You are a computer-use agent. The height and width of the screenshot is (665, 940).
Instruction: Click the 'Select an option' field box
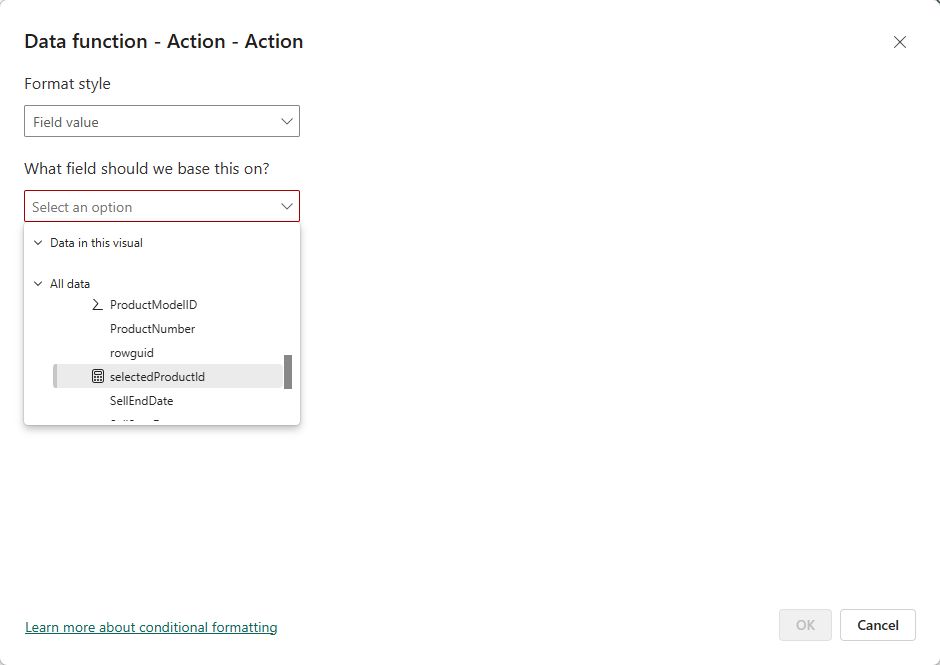(150, 207)
